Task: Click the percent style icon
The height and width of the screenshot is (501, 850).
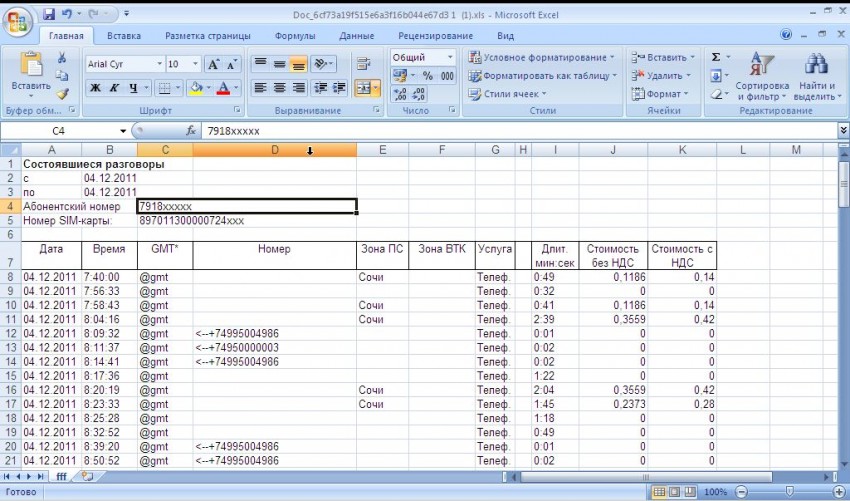Action: 427,76
